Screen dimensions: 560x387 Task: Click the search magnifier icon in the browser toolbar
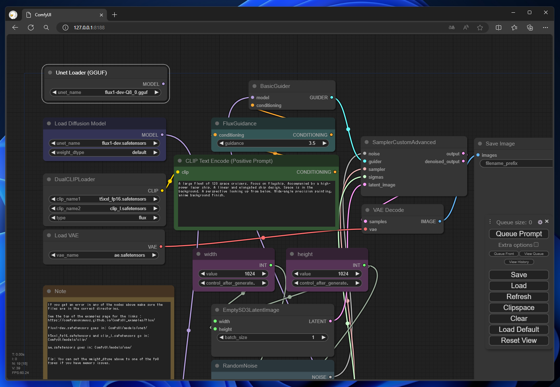coord(46,27)
